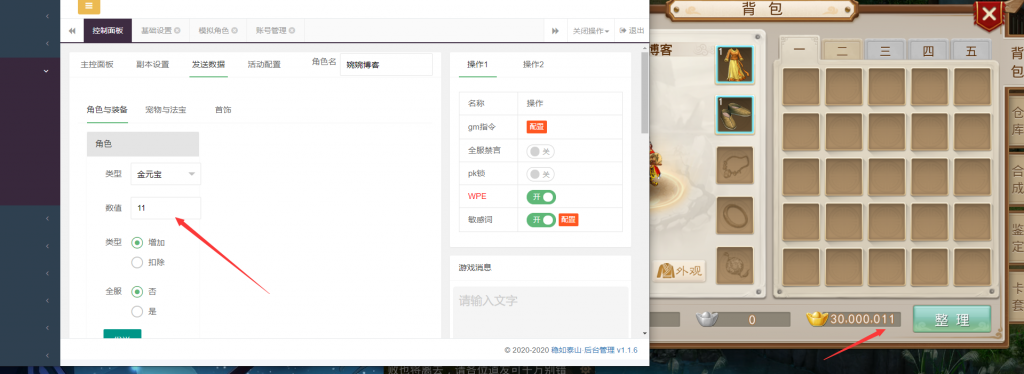Switch to backpack page 四
Viewport: 1024px width, 374px height.
coord(928,50)
